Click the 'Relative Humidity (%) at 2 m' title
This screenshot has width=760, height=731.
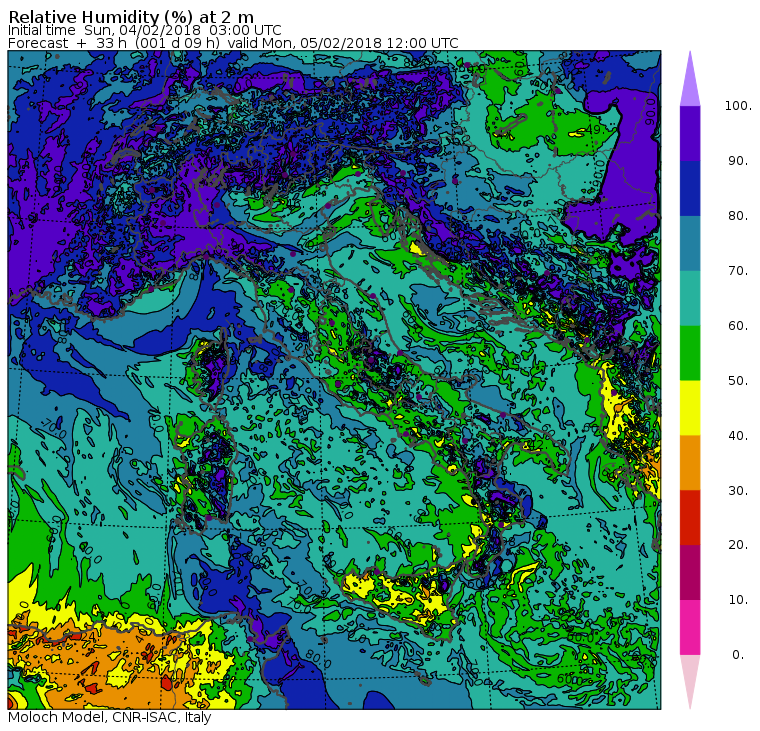[x=131, y=17]
